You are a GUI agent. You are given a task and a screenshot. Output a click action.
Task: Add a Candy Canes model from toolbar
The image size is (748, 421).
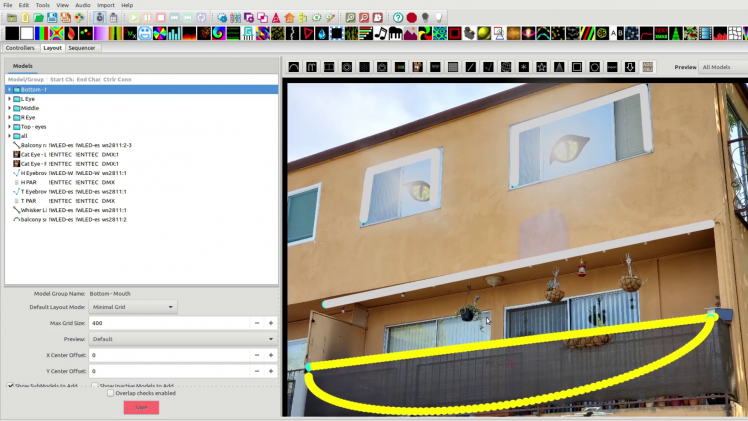point(312,67)
